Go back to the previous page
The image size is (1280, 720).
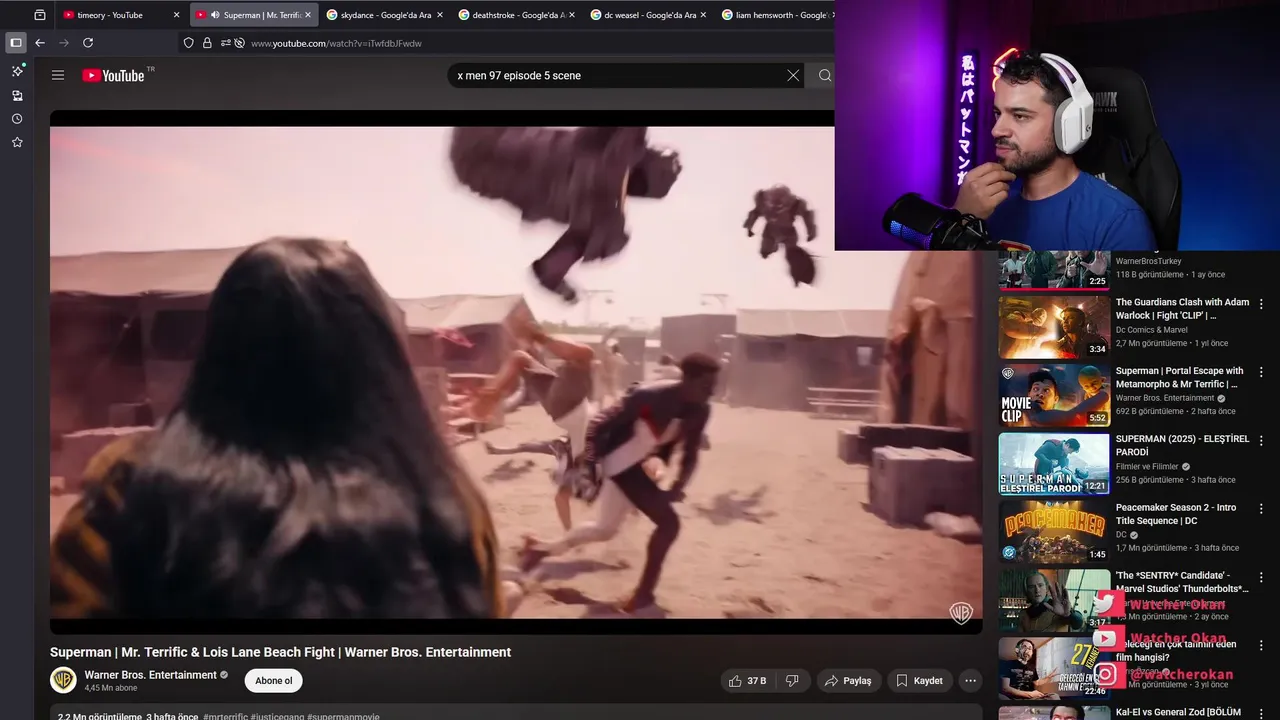[40, 43]
